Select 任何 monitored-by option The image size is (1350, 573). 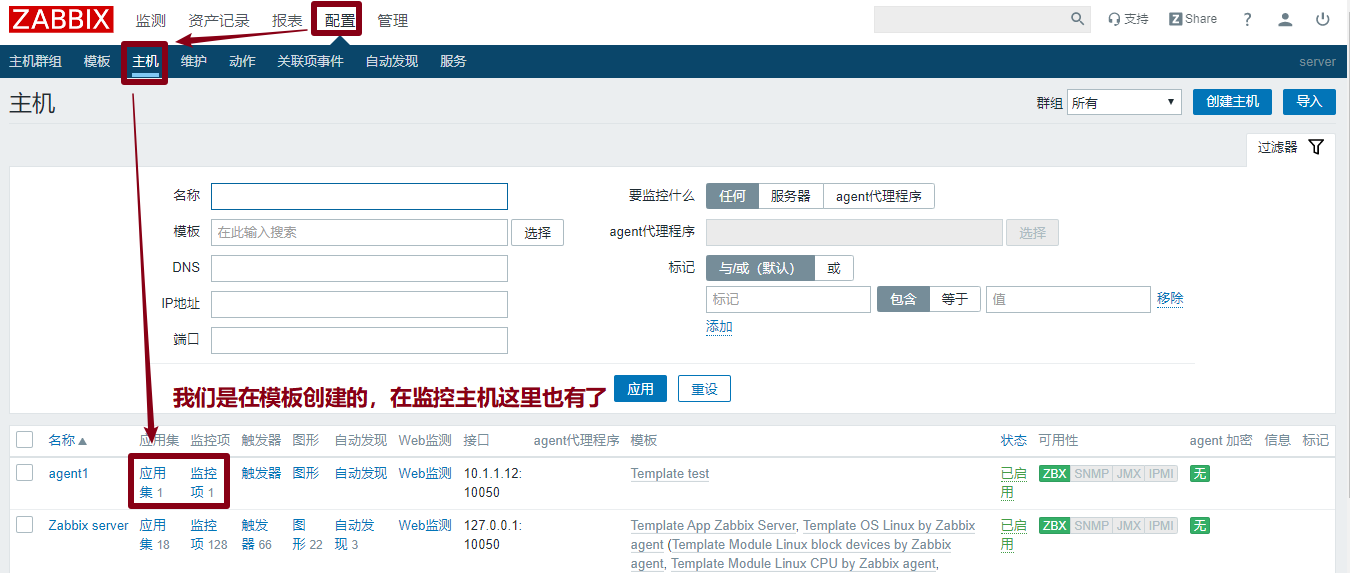pyautogui.click(x=732, y=196)
